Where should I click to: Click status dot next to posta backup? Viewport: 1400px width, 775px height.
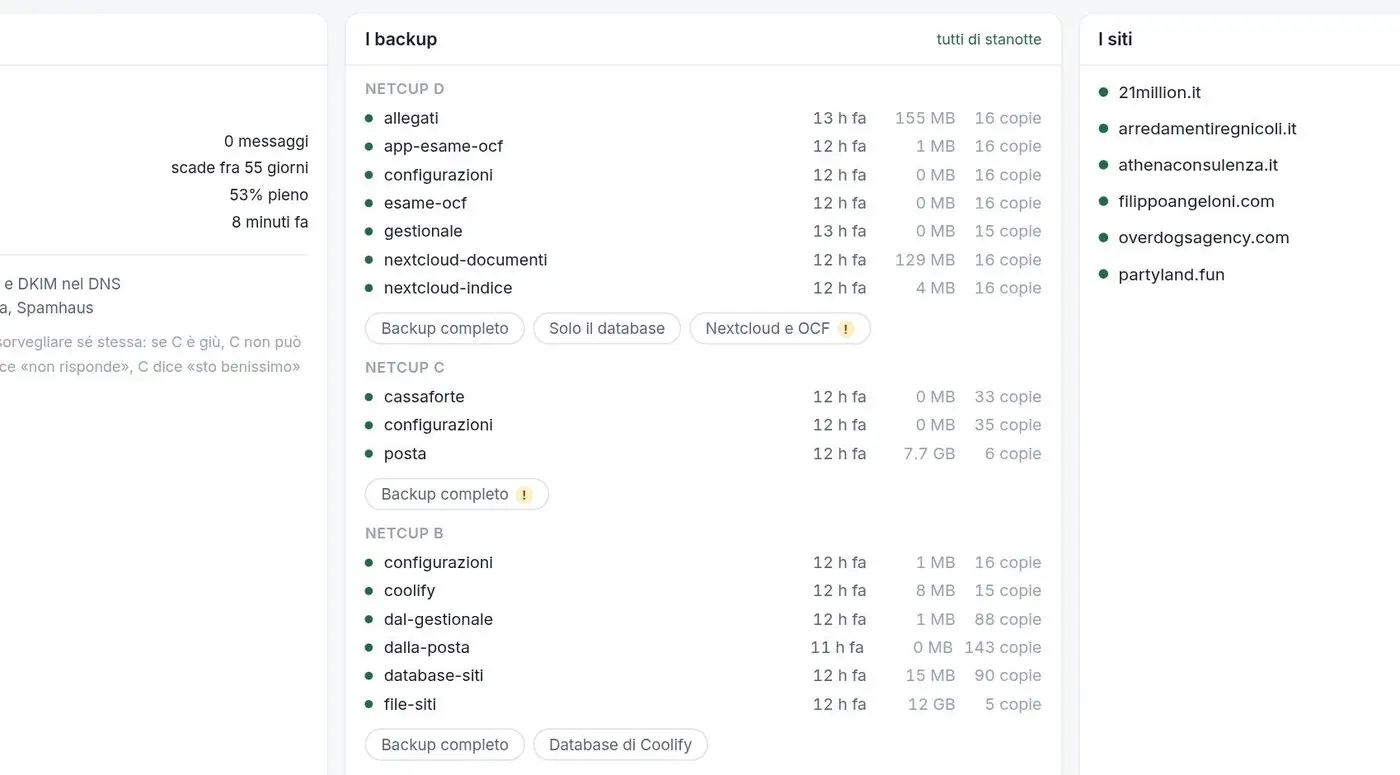pos(369,454)
